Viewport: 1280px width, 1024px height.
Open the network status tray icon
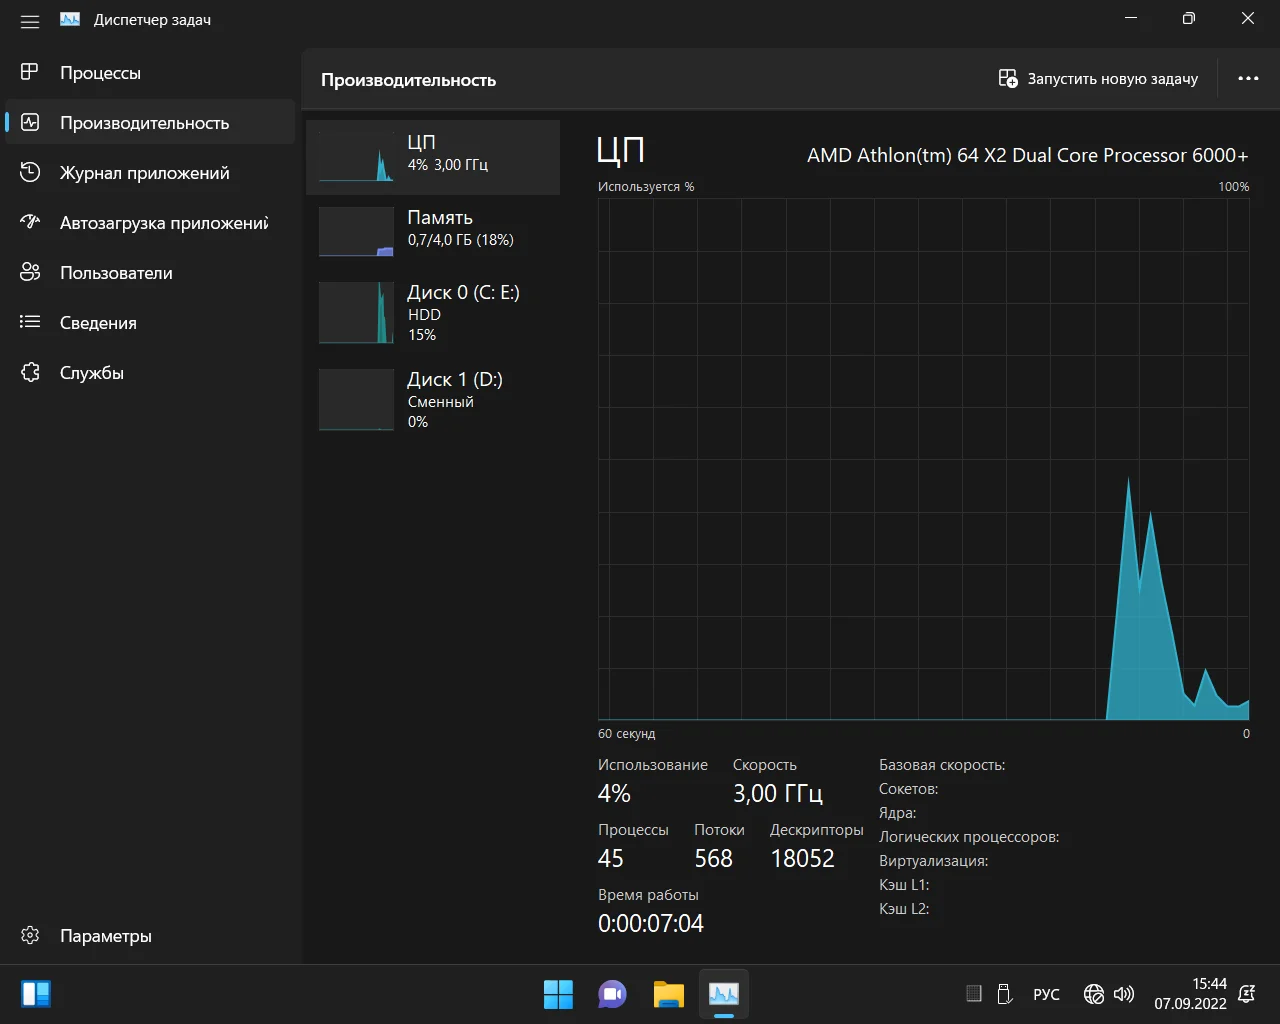(x=1094, y=994)
